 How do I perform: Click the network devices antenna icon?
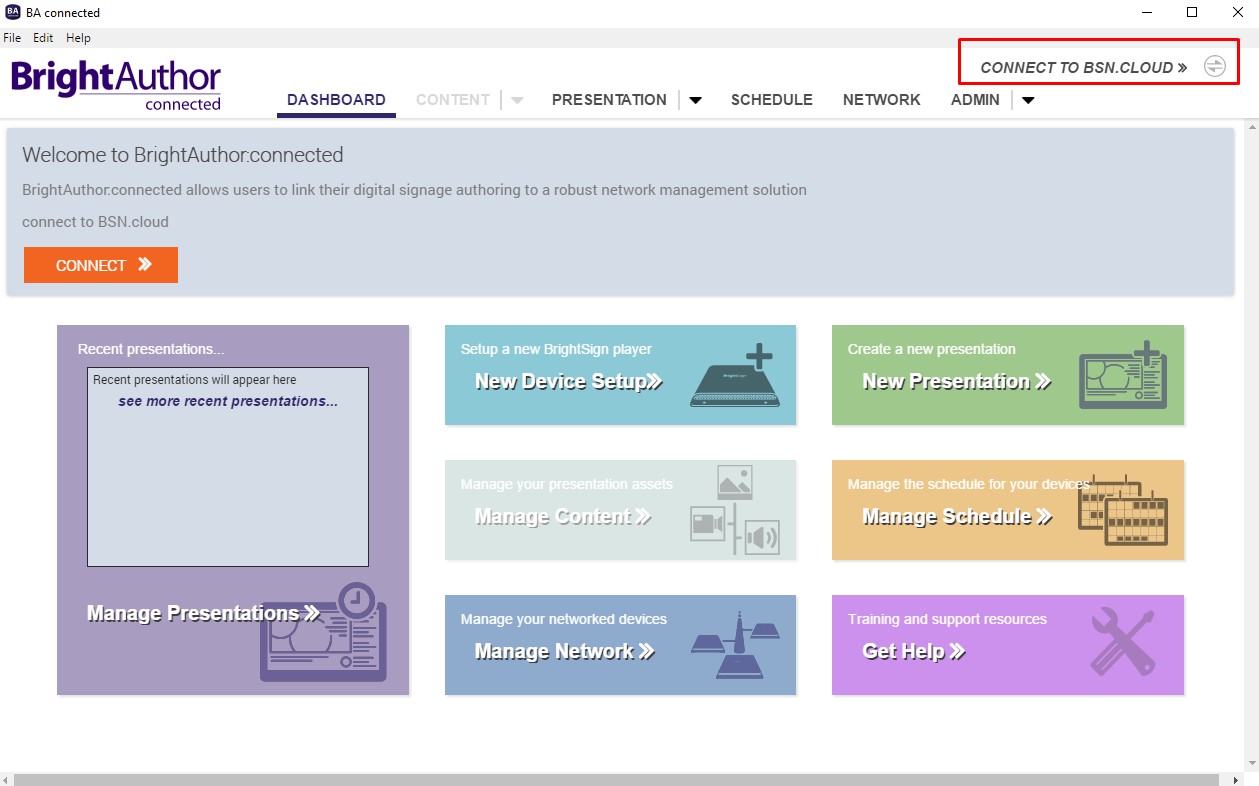coord(735,645)
